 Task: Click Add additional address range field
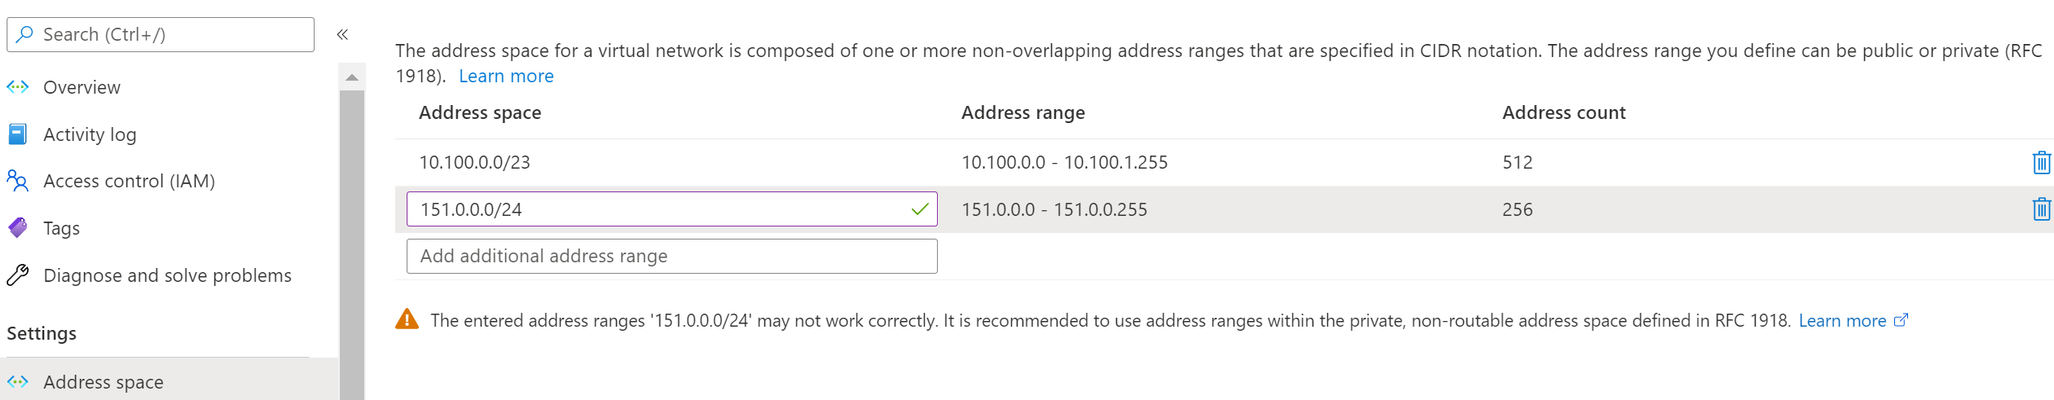click(672, 256)
